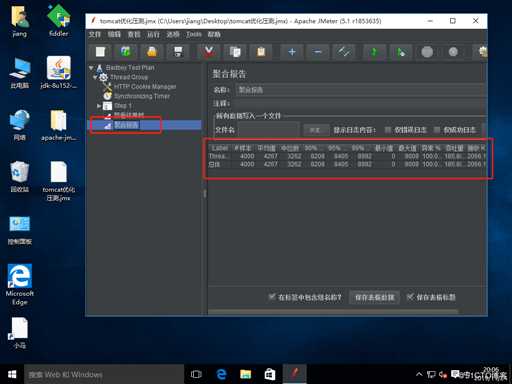This screenshot has height=384, width=512.
Task: Open the Tools menu
Action: click(194, 34)
